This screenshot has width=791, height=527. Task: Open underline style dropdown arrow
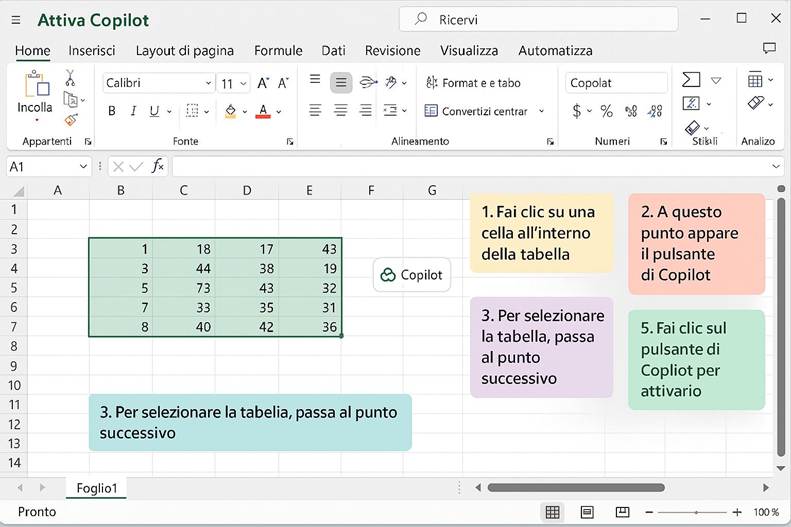point(170,111)
